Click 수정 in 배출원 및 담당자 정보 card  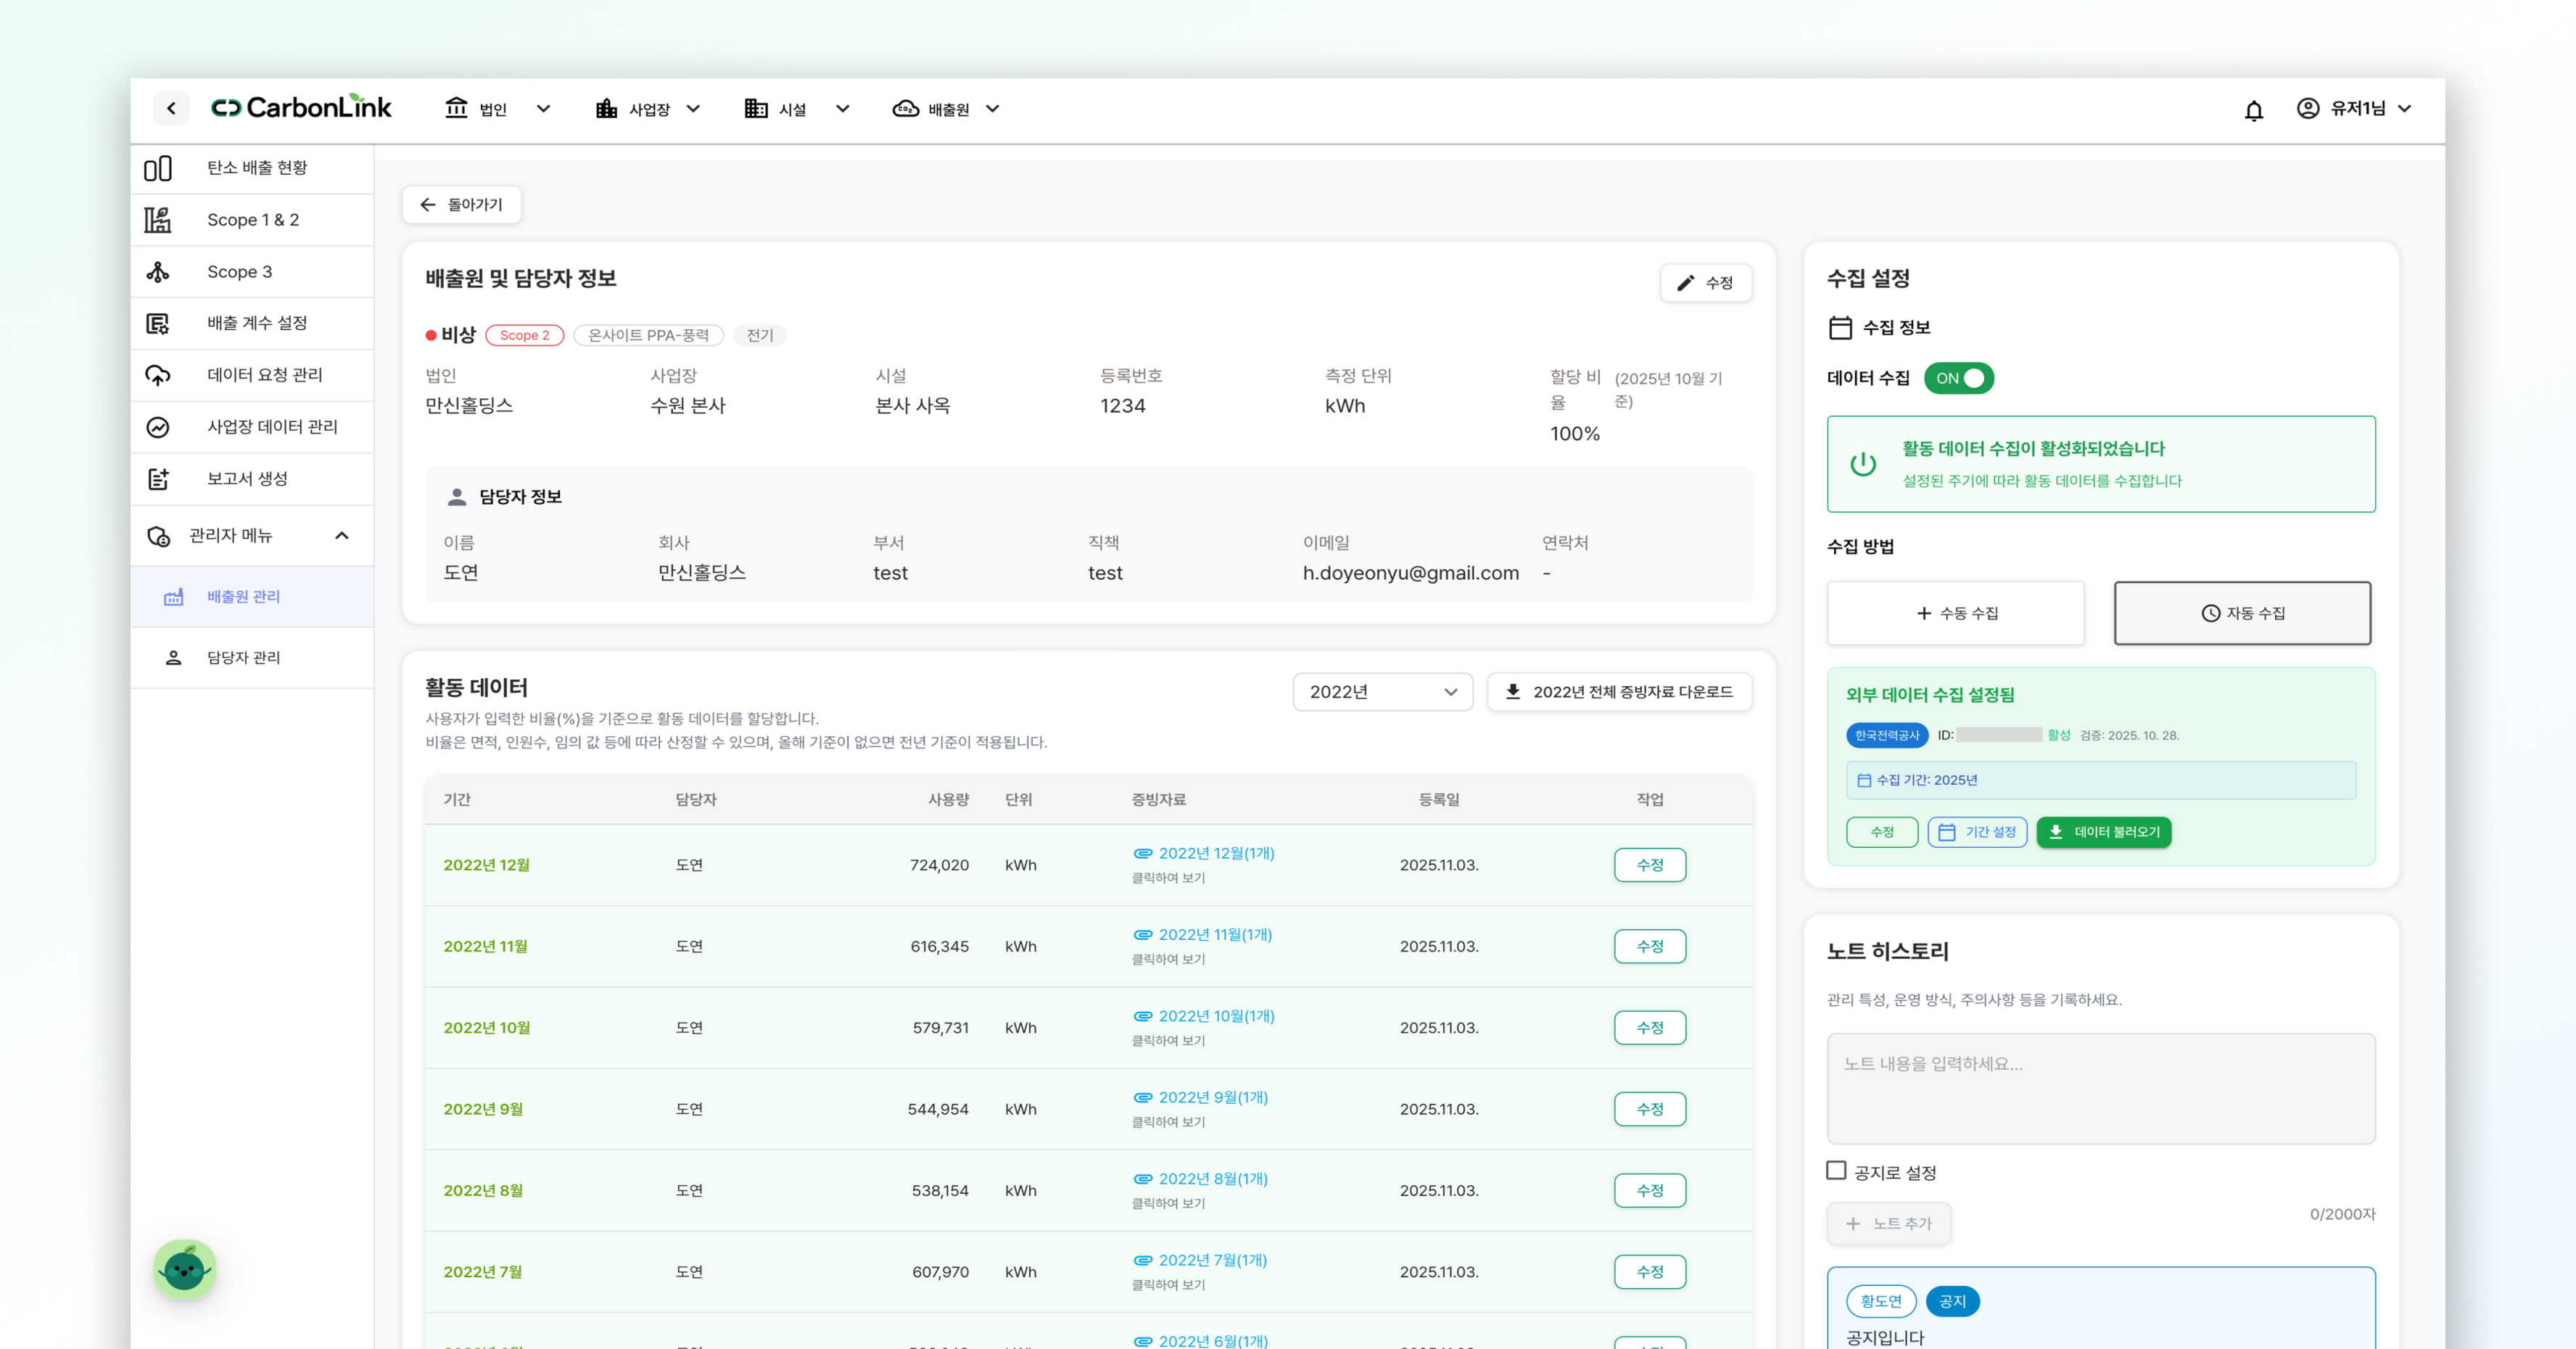pyautogui.click(x=1705, y=283)
